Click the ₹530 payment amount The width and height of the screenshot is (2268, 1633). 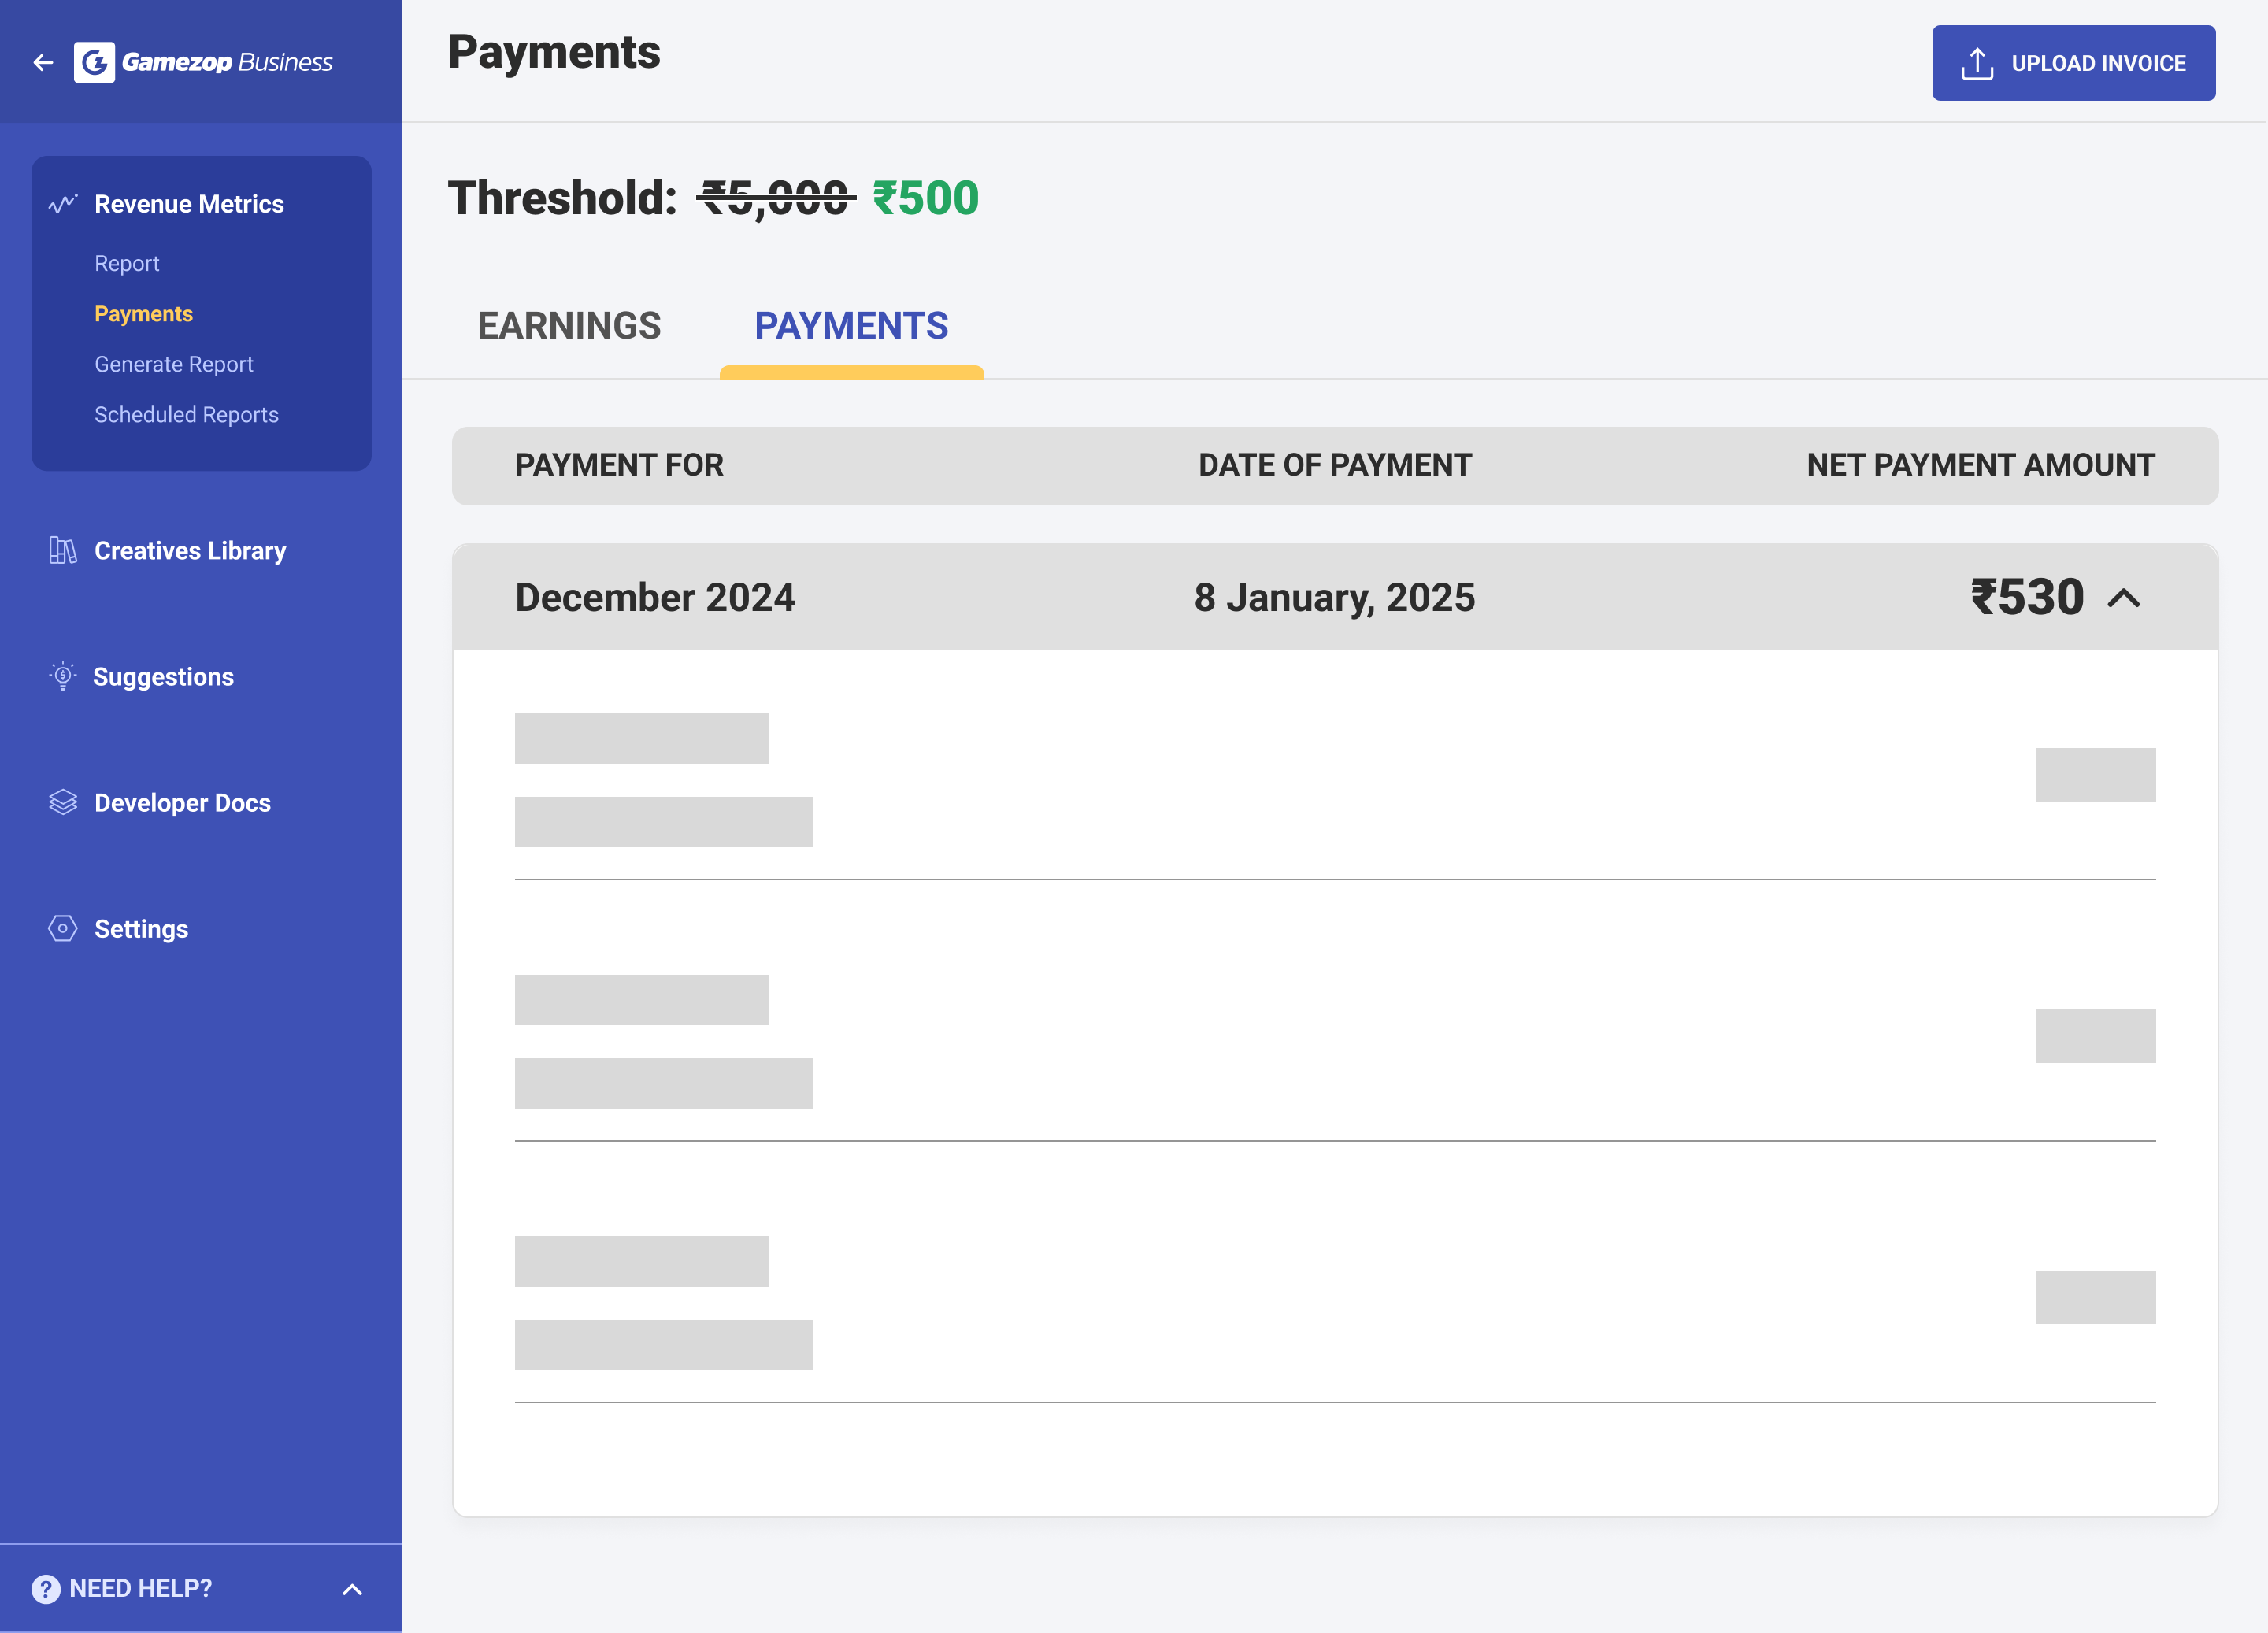coord(2027,597)
